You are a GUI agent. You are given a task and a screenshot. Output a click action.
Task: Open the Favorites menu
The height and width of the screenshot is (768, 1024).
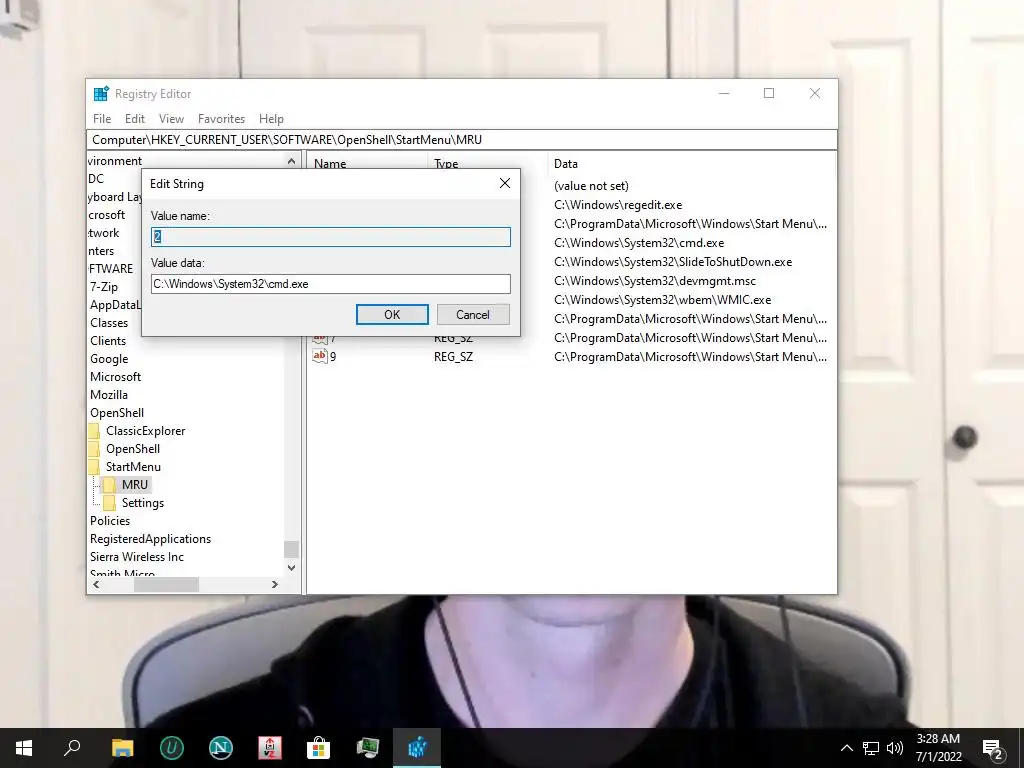click(x=221, y=119)
